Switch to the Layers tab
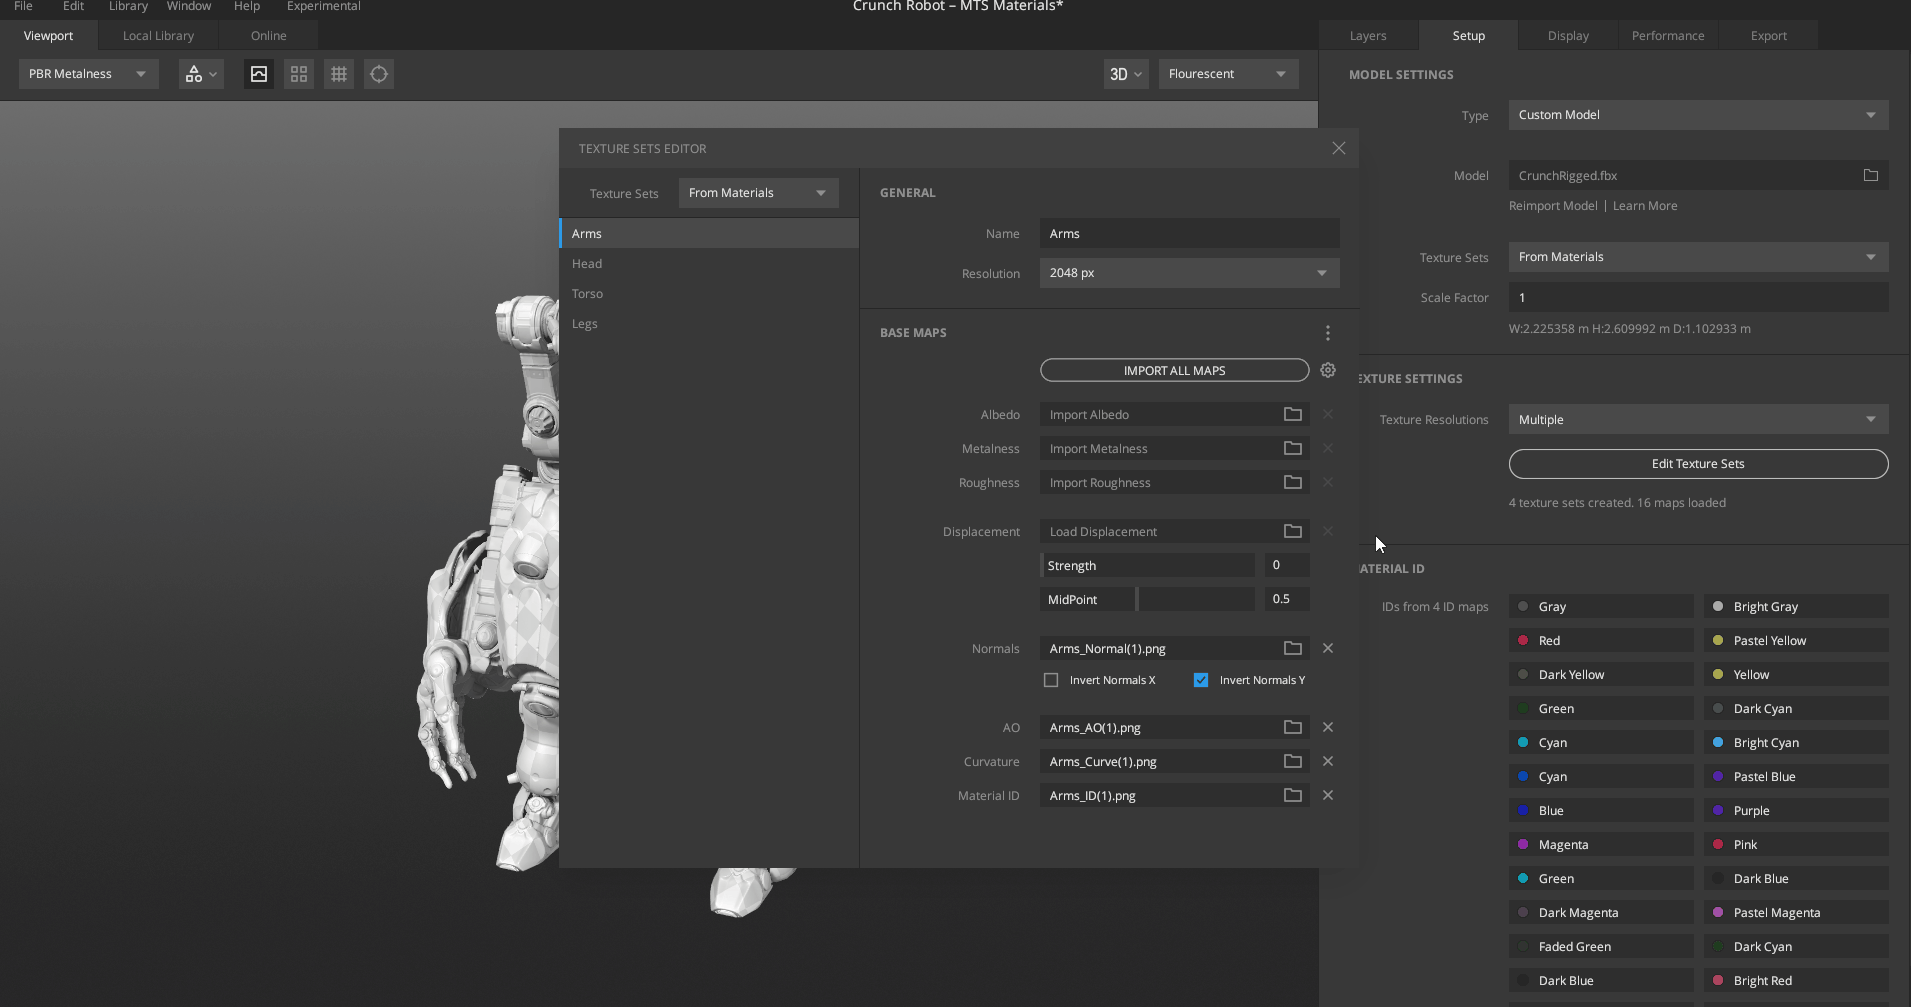The image size is (1911, 1007). [x=1367, y=36]
